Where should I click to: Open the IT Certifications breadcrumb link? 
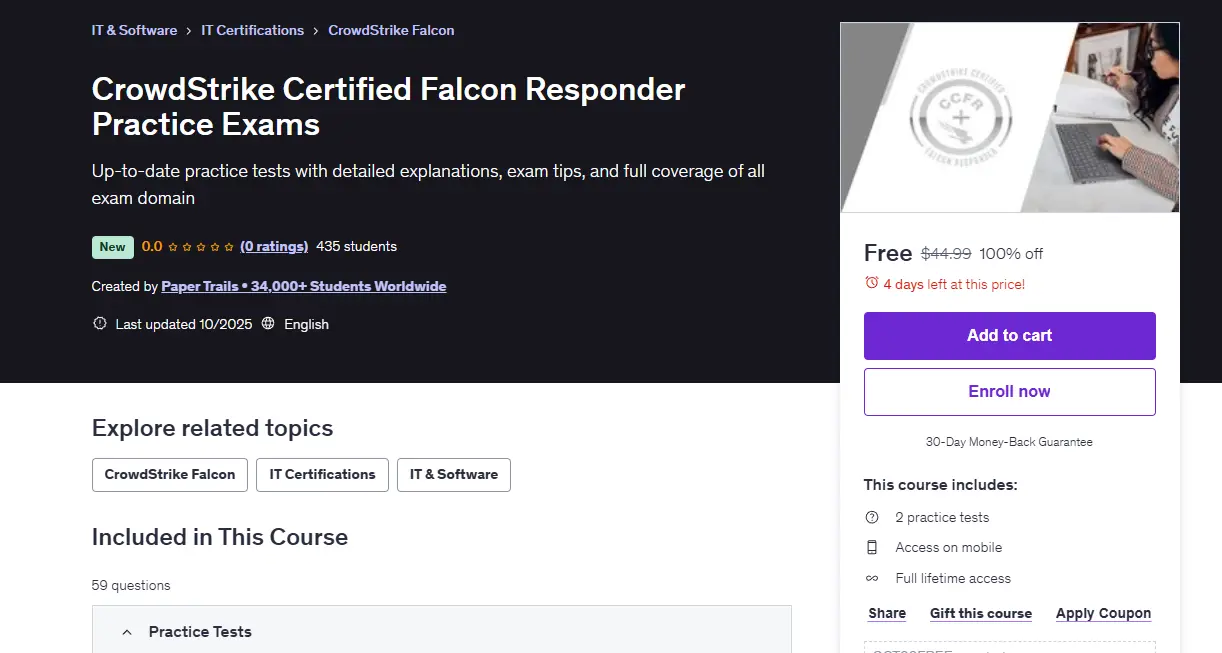coord(252,30)
